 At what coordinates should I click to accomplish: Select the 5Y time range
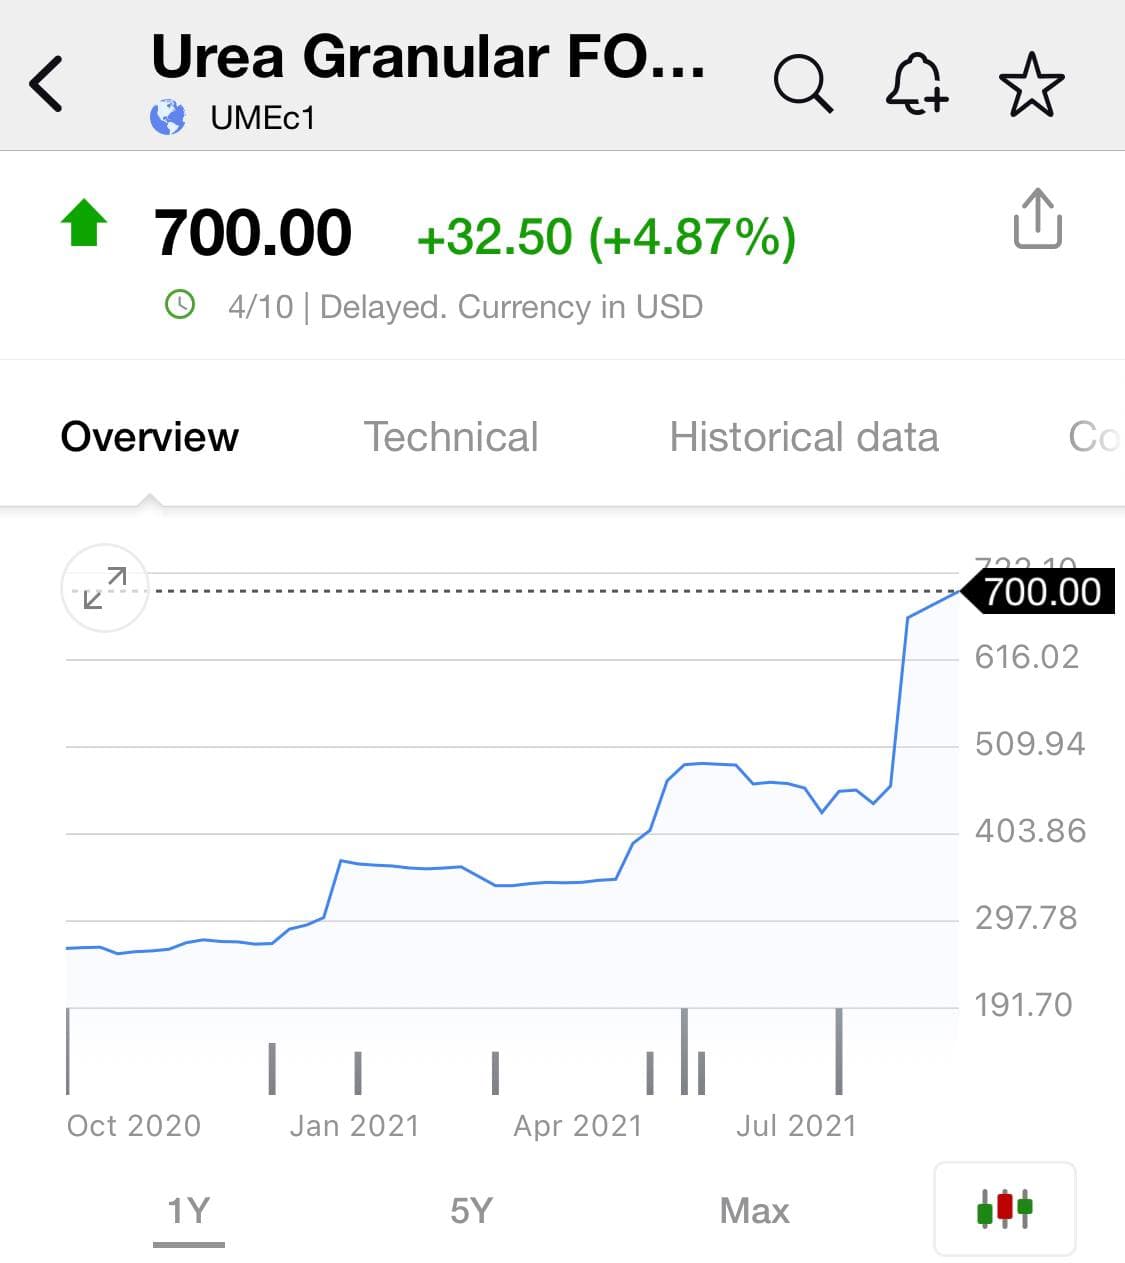(x=471, y=1211)
